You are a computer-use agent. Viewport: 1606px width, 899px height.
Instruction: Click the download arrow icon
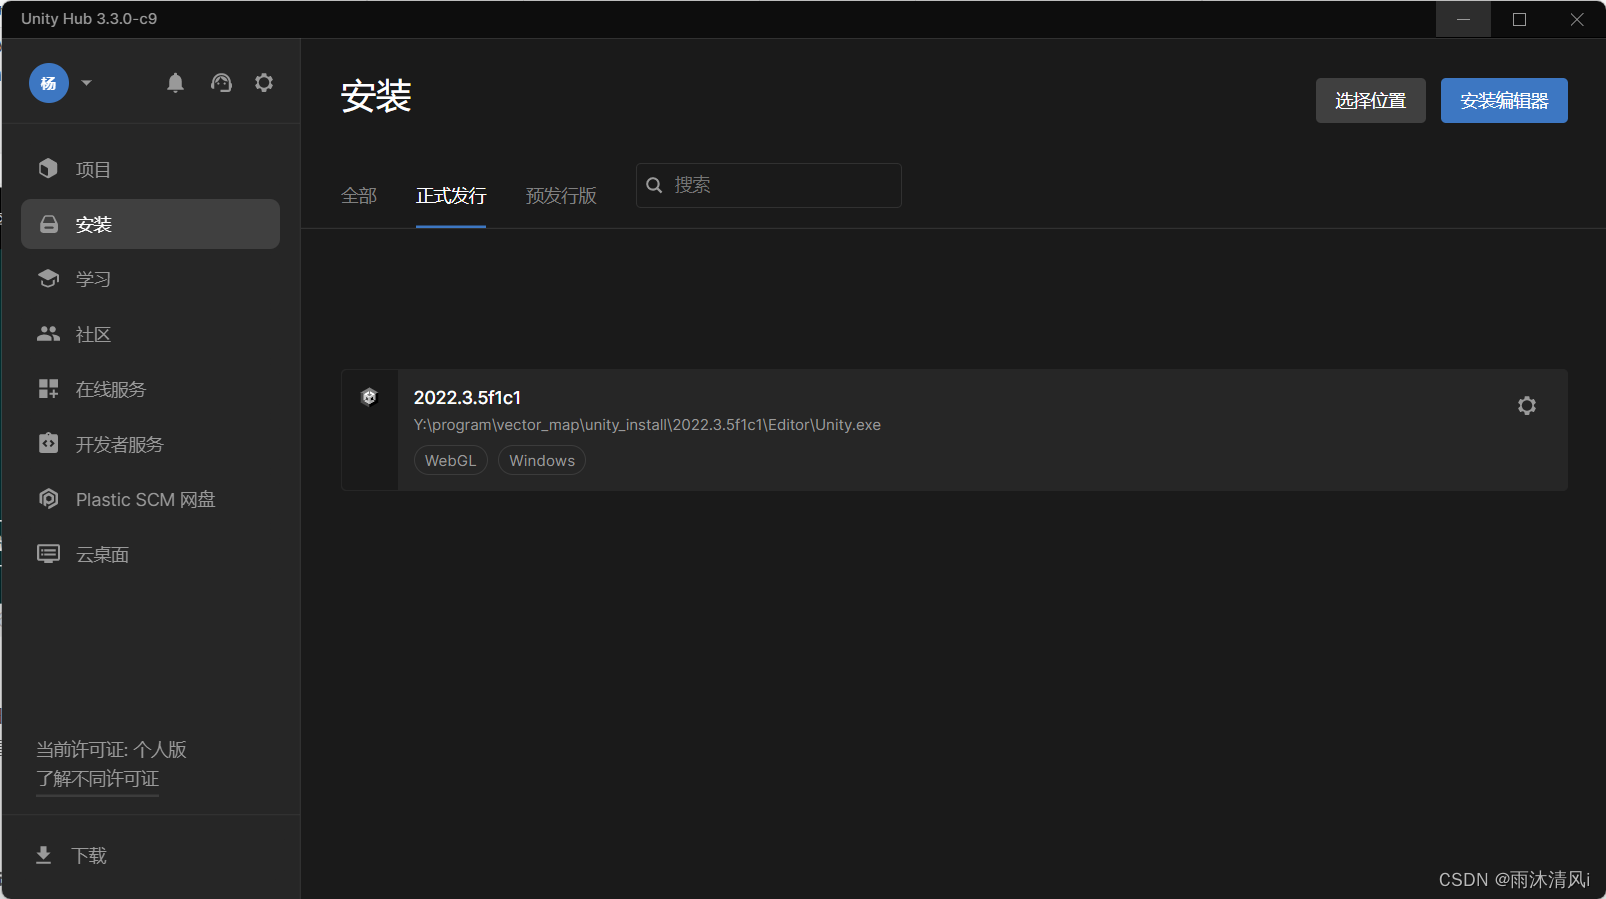pyautogui.click(x=44, y=855)
